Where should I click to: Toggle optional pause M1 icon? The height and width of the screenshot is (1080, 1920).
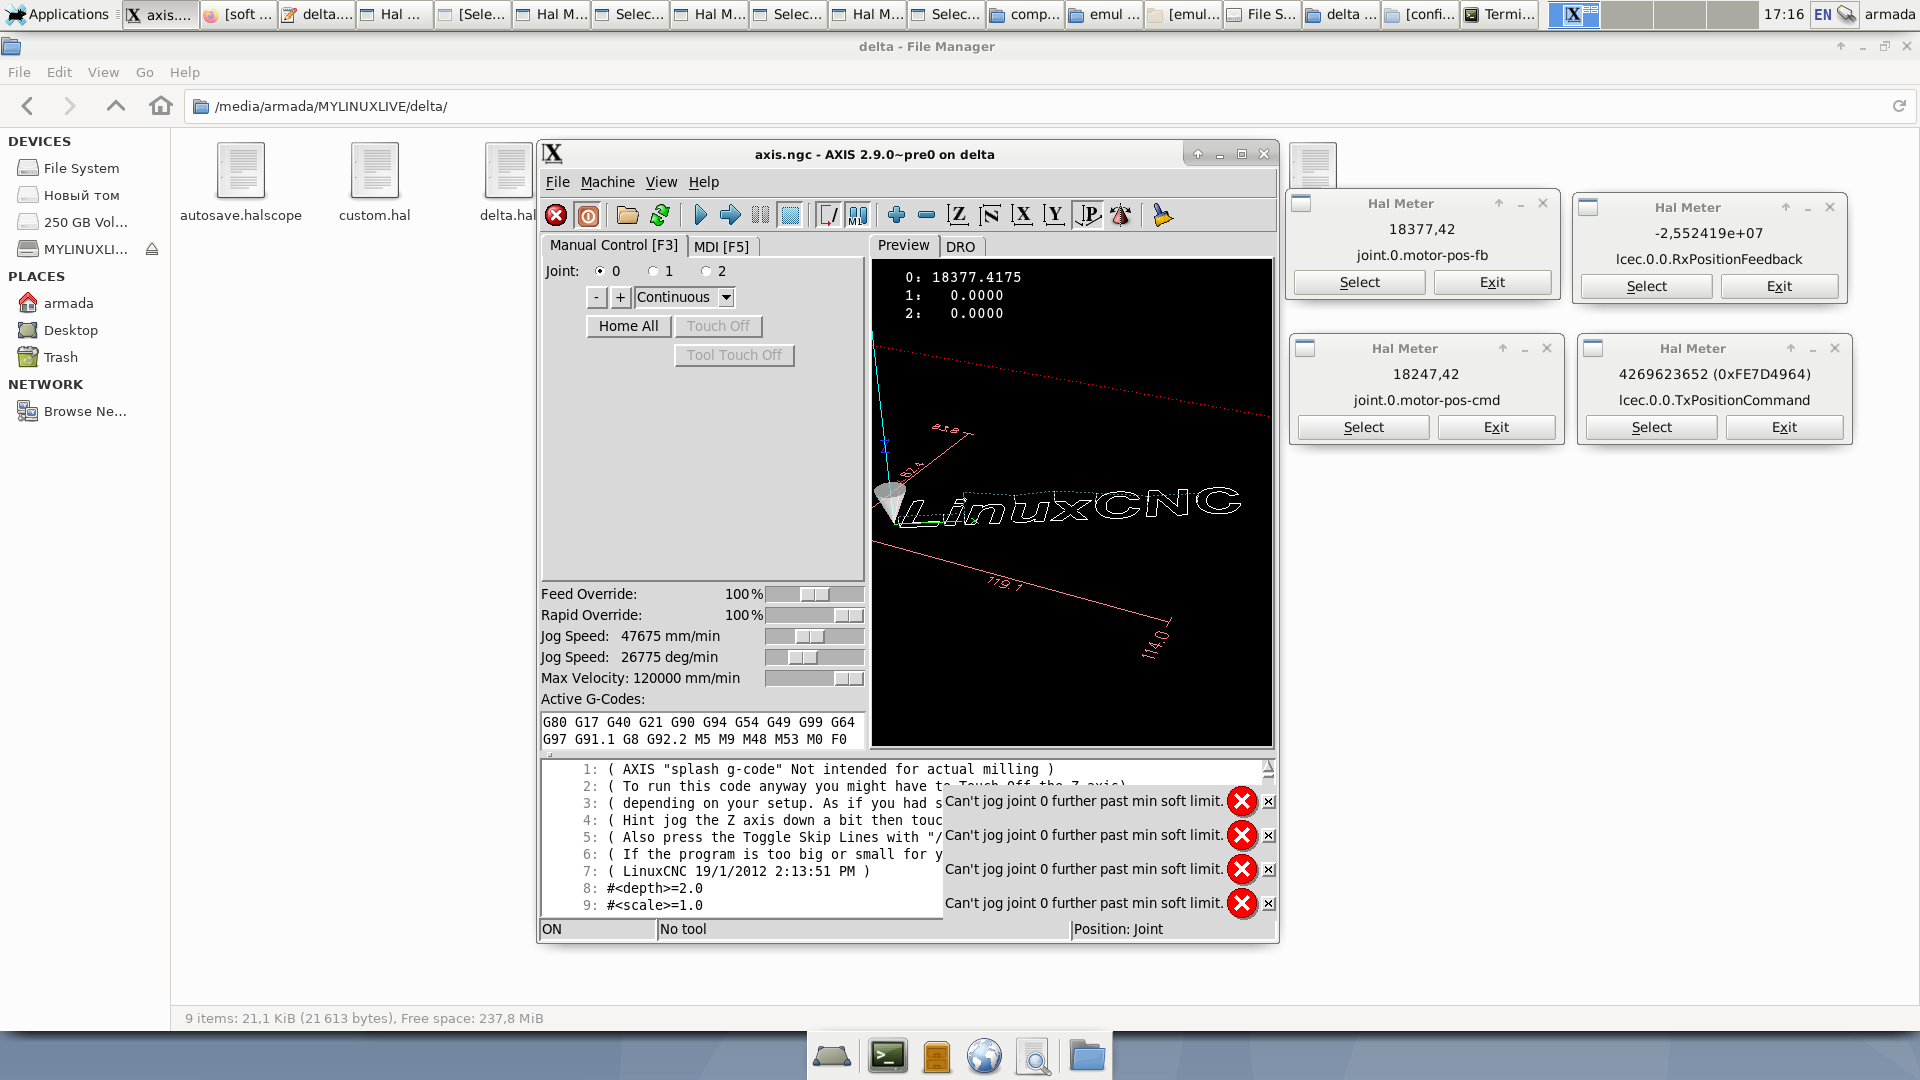(x=858, y=215)
